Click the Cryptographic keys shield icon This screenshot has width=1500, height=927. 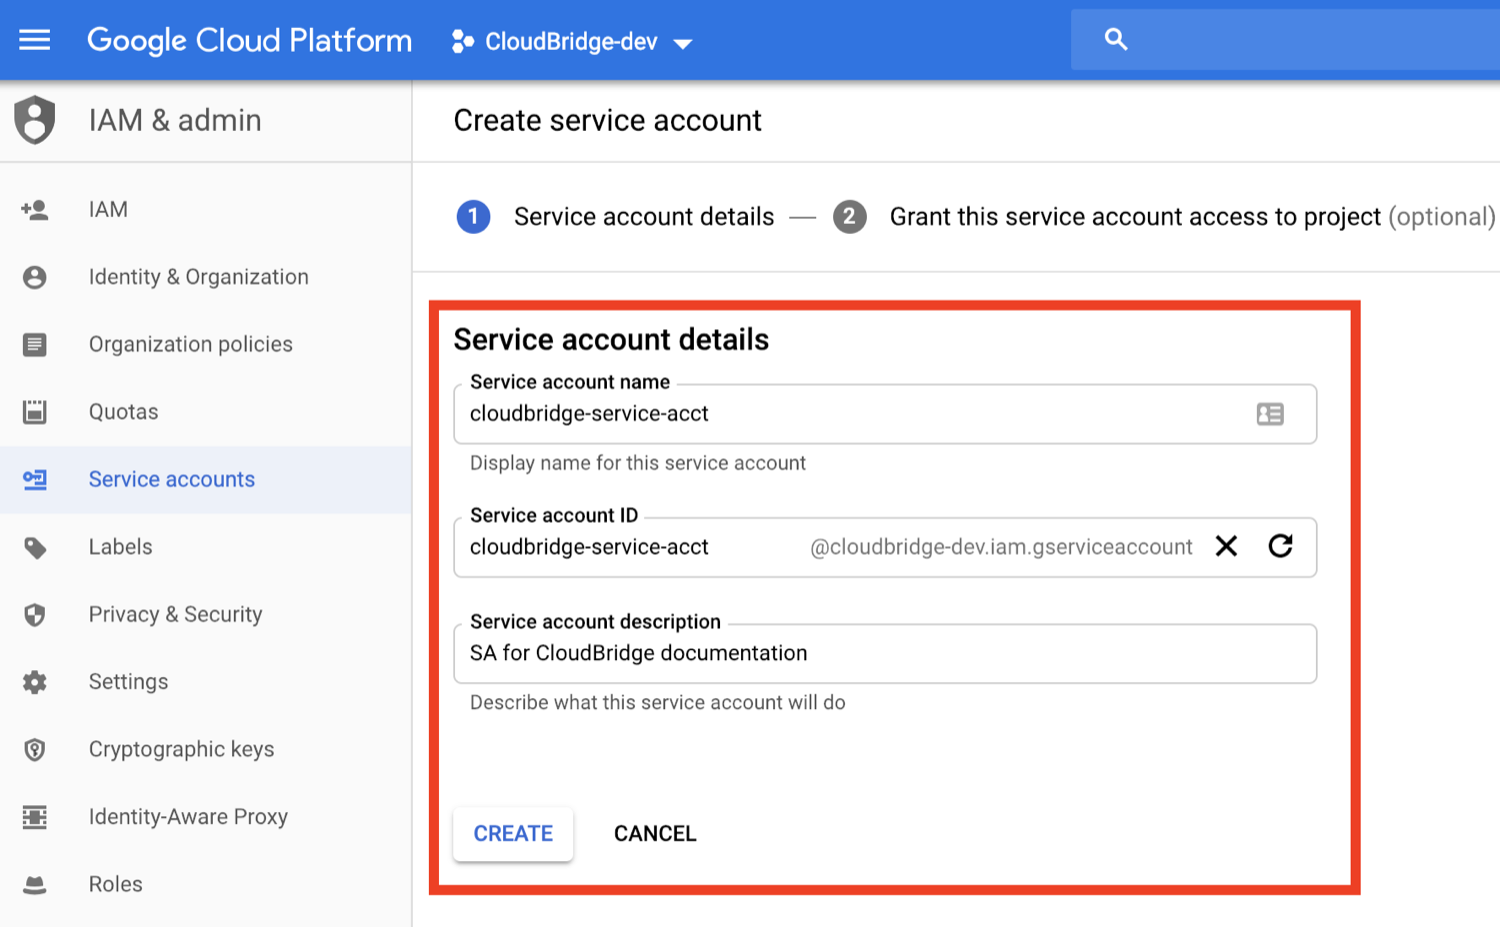(35, 750)
